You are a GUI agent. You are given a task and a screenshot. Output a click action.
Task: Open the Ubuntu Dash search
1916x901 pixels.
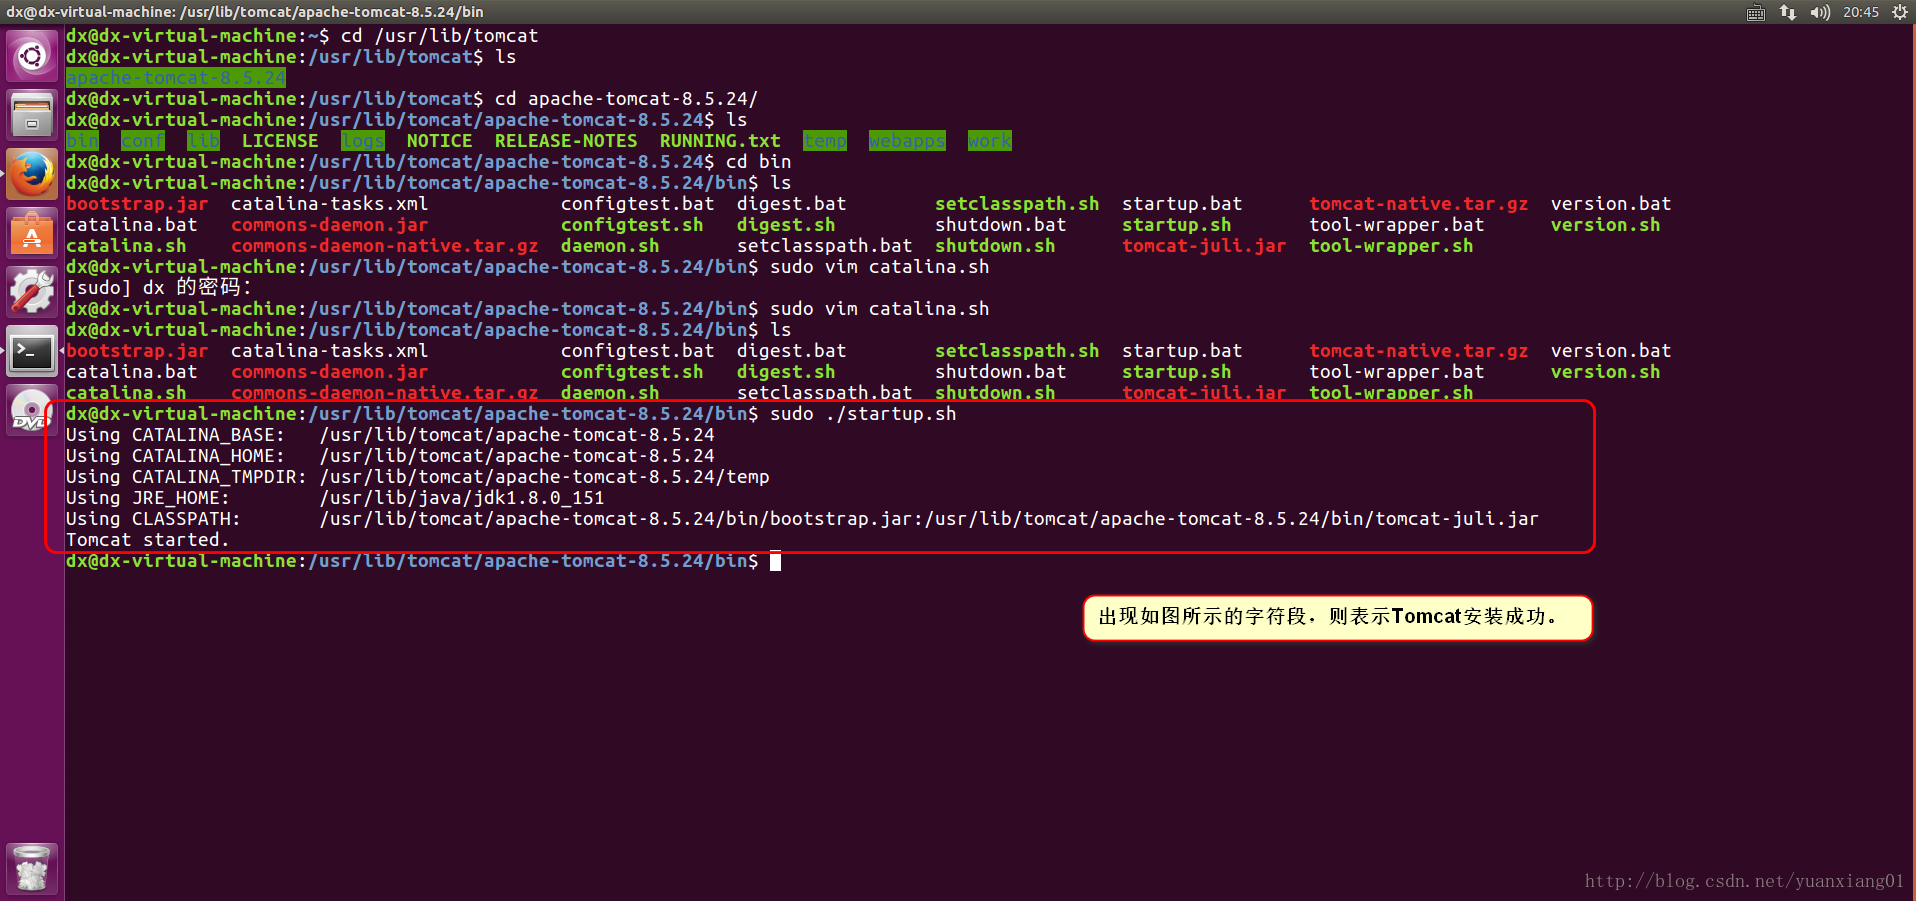[x=32, y=56]
